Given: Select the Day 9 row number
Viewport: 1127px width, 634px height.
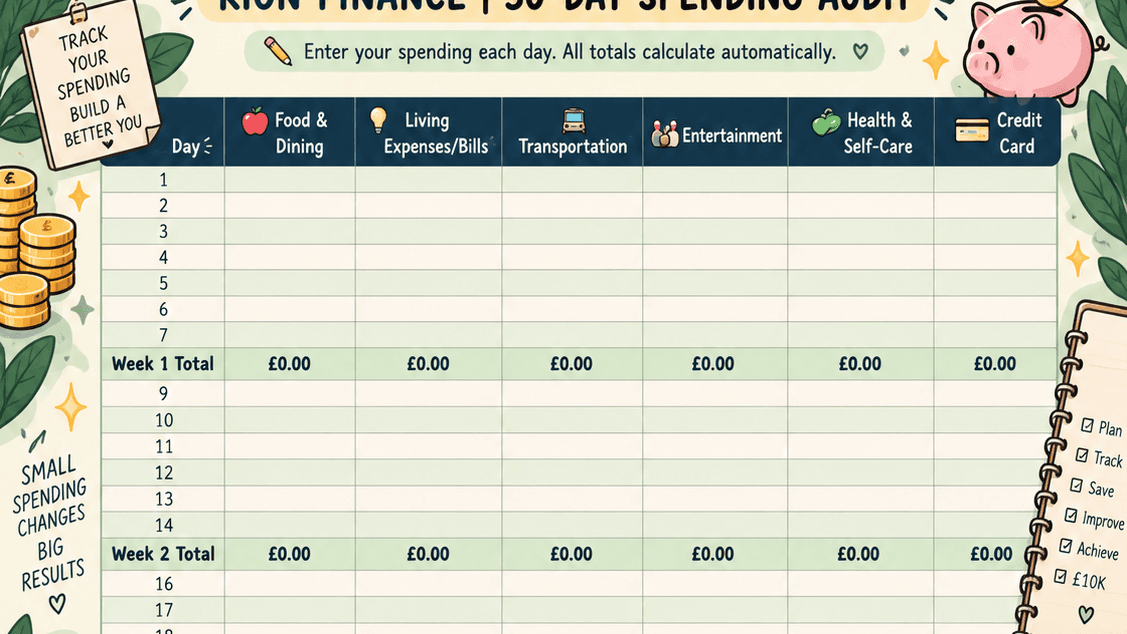Looking at the screenshot, I should tap(163, 394).
